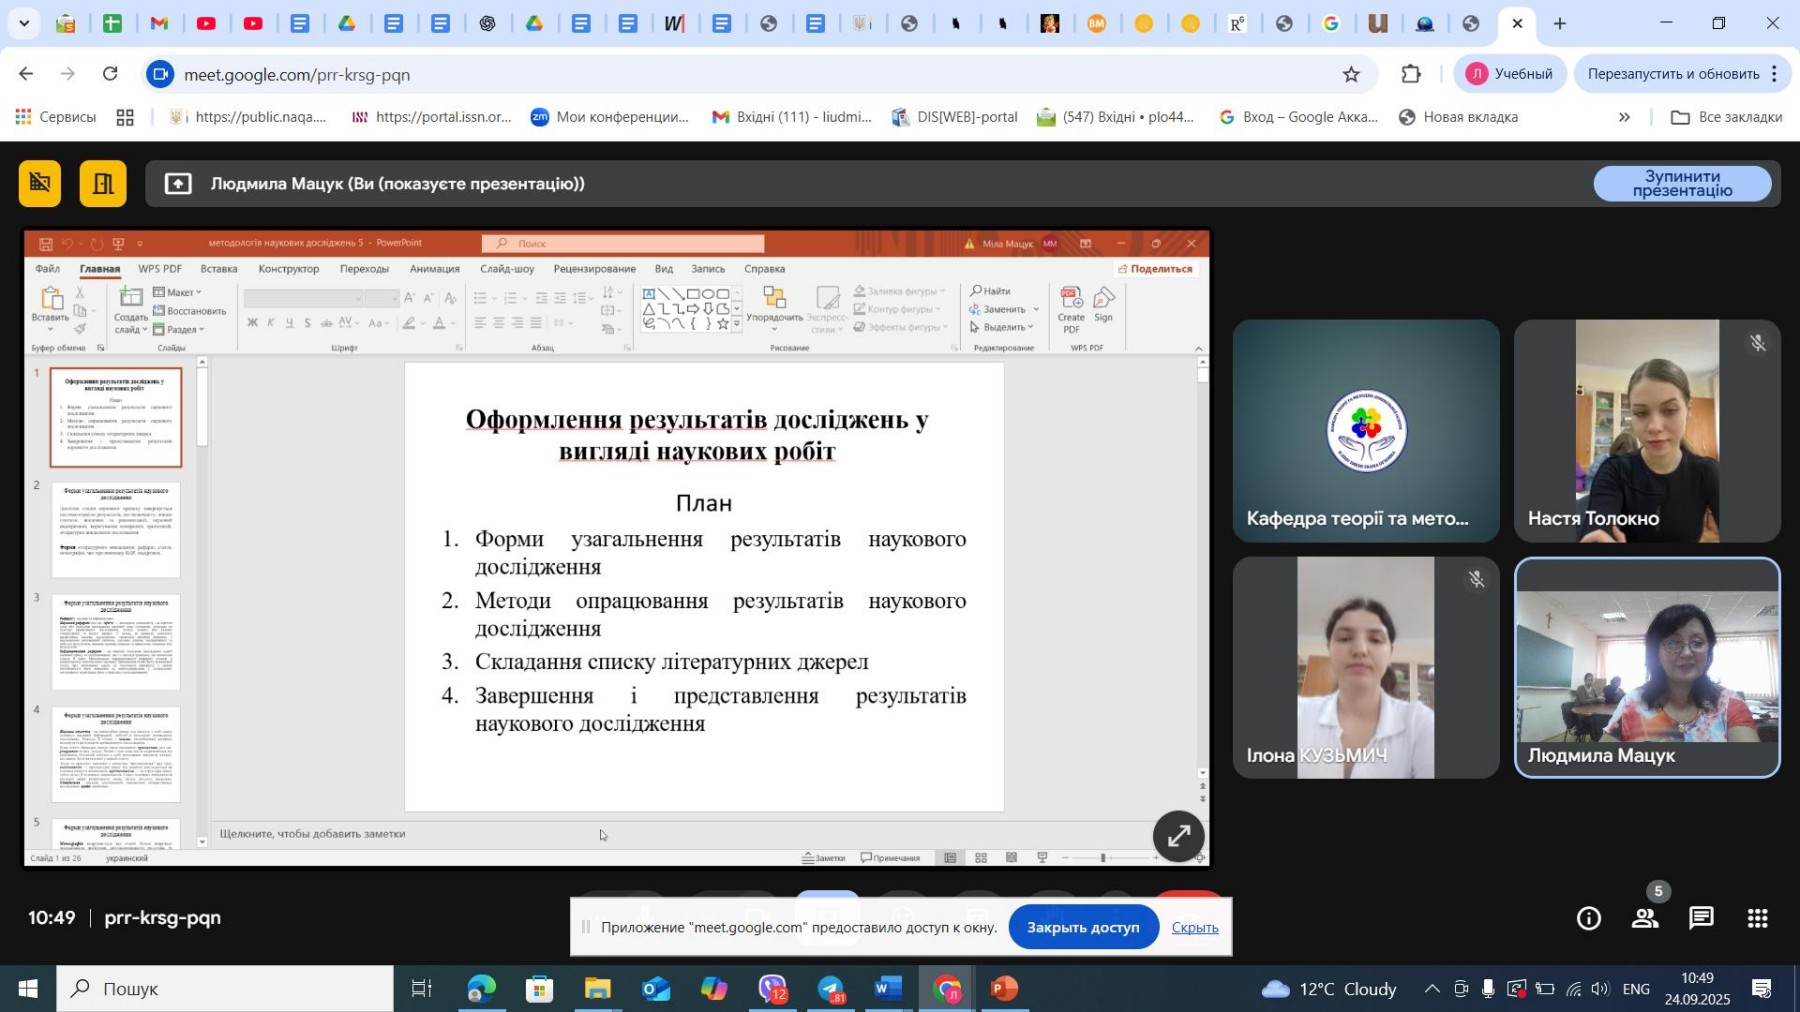The width and height of the screenshot is (1800, 1012).
Task: Open the Chrome extensions puzzle icon
Action: pyautogui.click(x=1410, y=74)
